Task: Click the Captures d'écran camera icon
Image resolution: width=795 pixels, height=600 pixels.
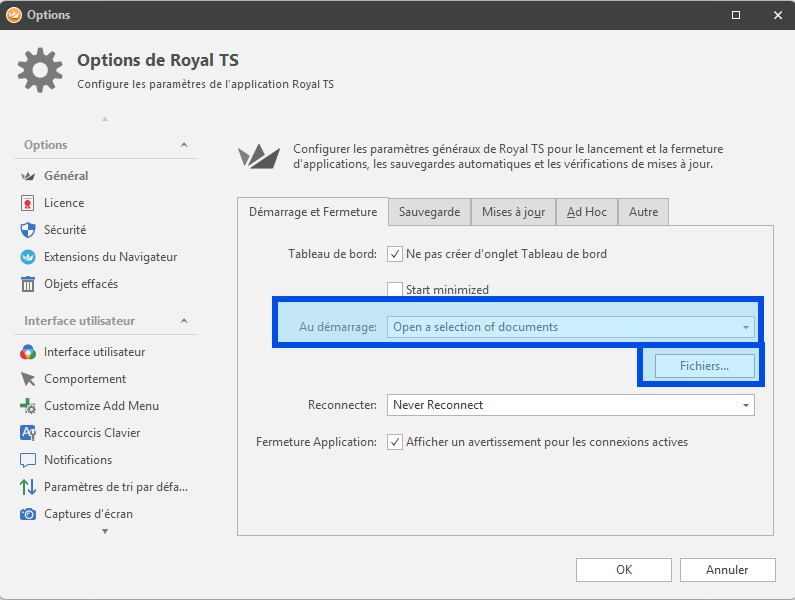Action: 28,514
